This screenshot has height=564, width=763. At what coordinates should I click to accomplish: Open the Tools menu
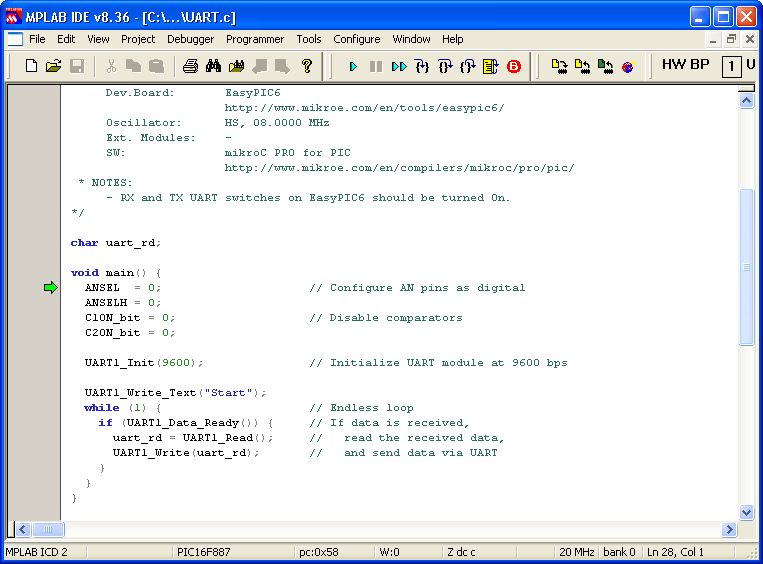tap(309, 39)
